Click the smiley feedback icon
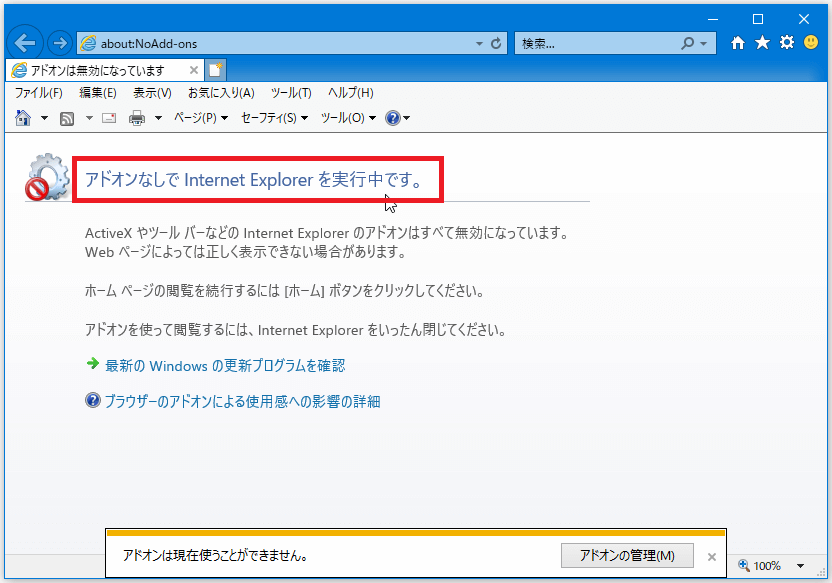The image size is (832, 583). pyautogui.click(x=811, y=43)
